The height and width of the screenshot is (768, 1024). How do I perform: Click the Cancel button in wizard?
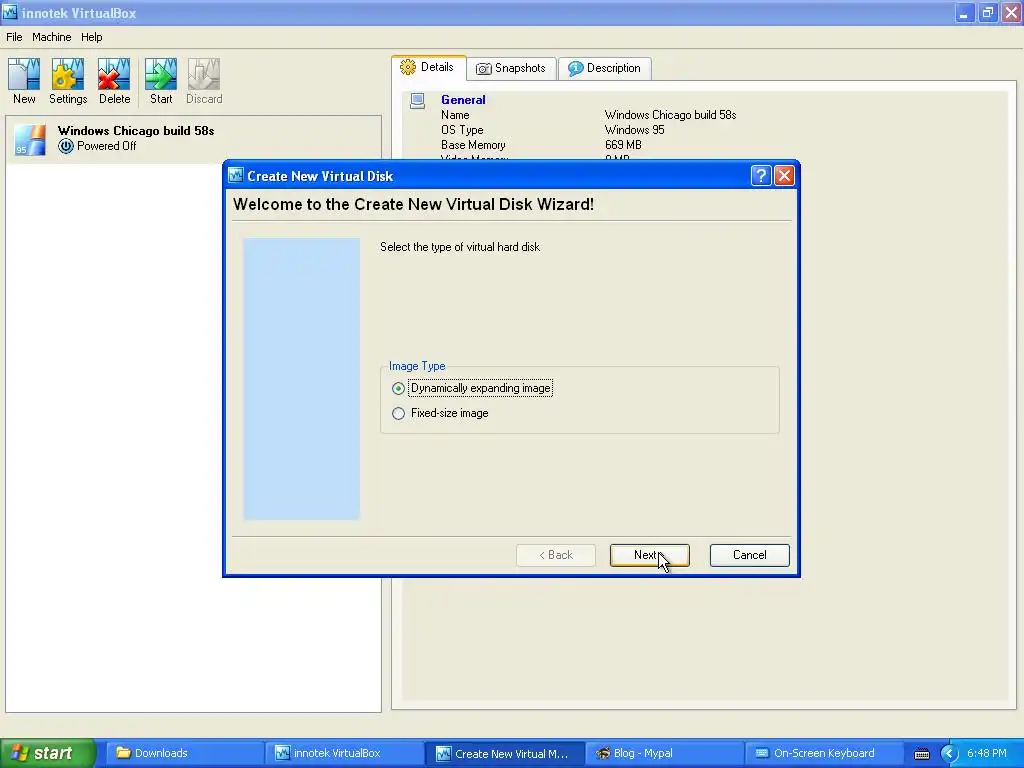click(x=749, y=555)
